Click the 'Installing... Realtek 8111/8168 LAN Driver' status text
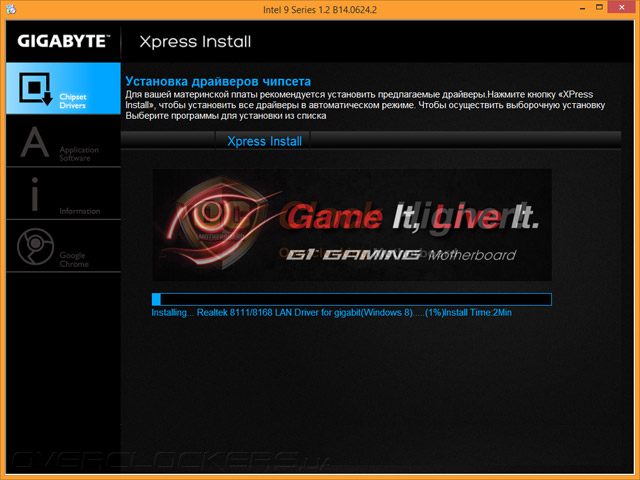Screen dimensions: 640x480 coord(331,313)
